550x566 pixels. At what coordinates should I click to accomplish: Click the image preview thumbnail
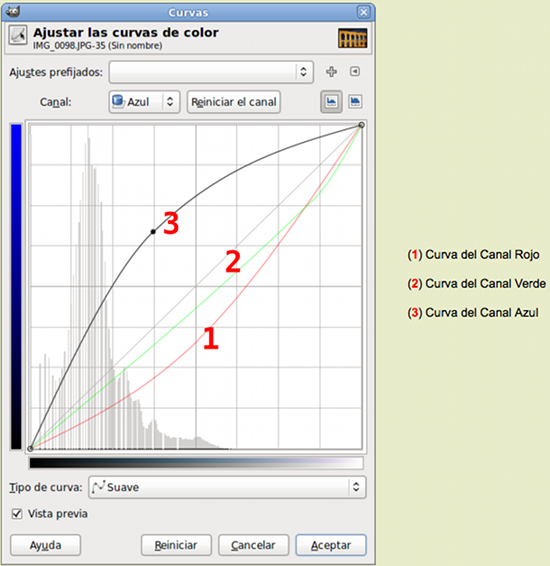353,38
